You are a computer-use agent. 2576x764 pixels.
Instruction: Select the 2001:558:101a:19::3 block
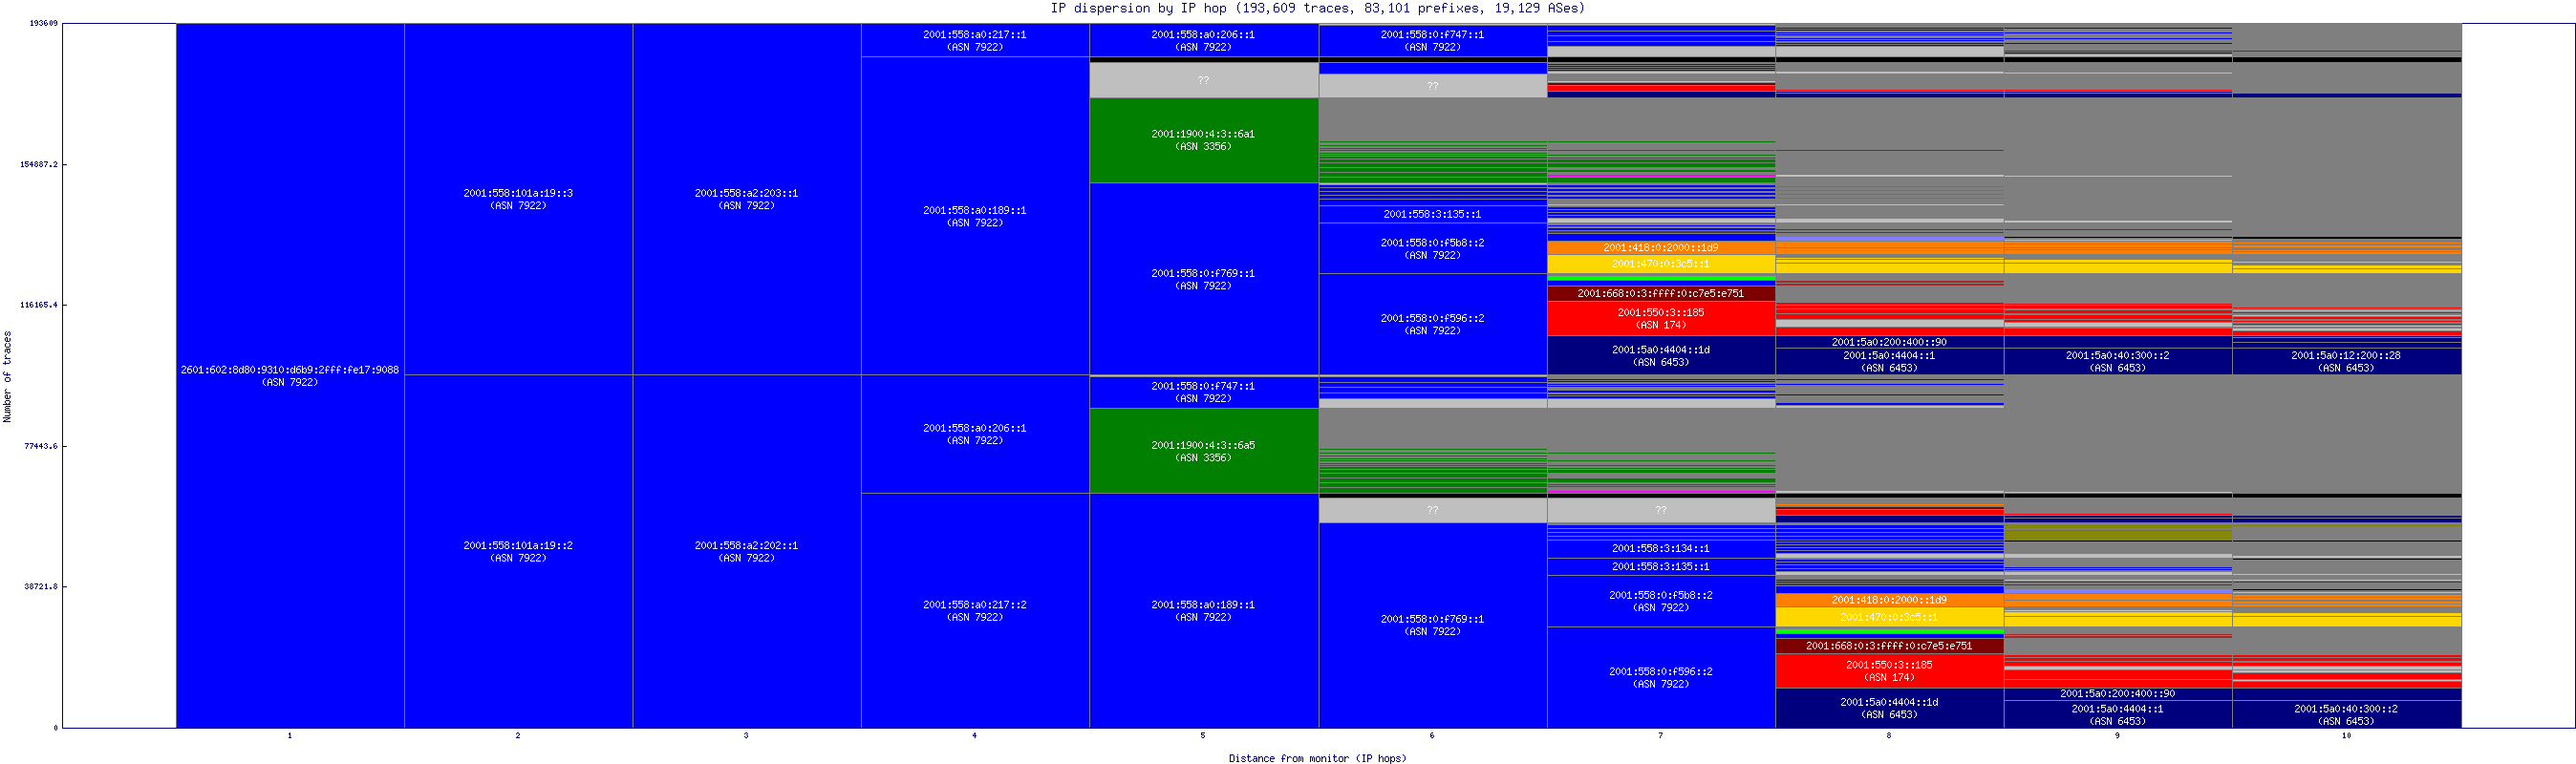(x=518, y=199)
